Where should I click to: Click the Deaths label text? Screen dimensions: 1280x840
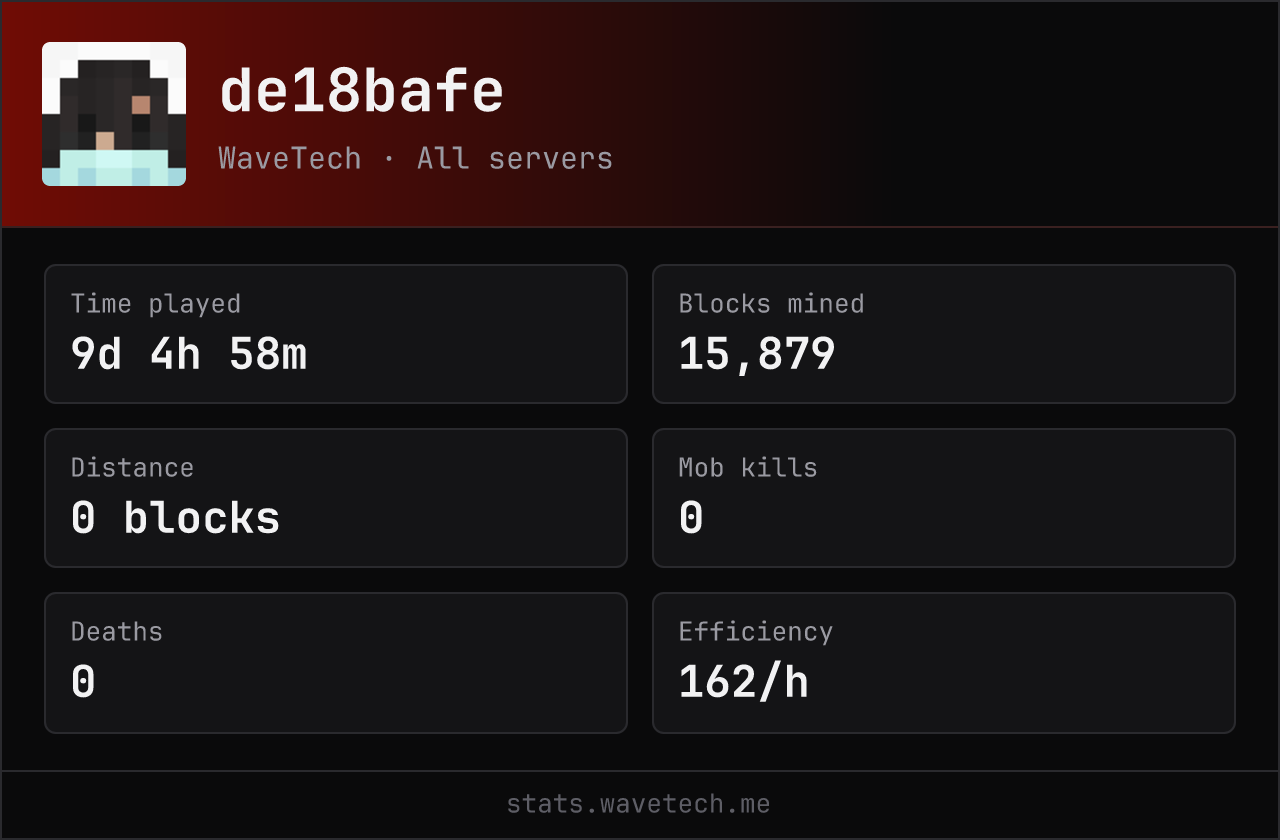click(117, 631)
